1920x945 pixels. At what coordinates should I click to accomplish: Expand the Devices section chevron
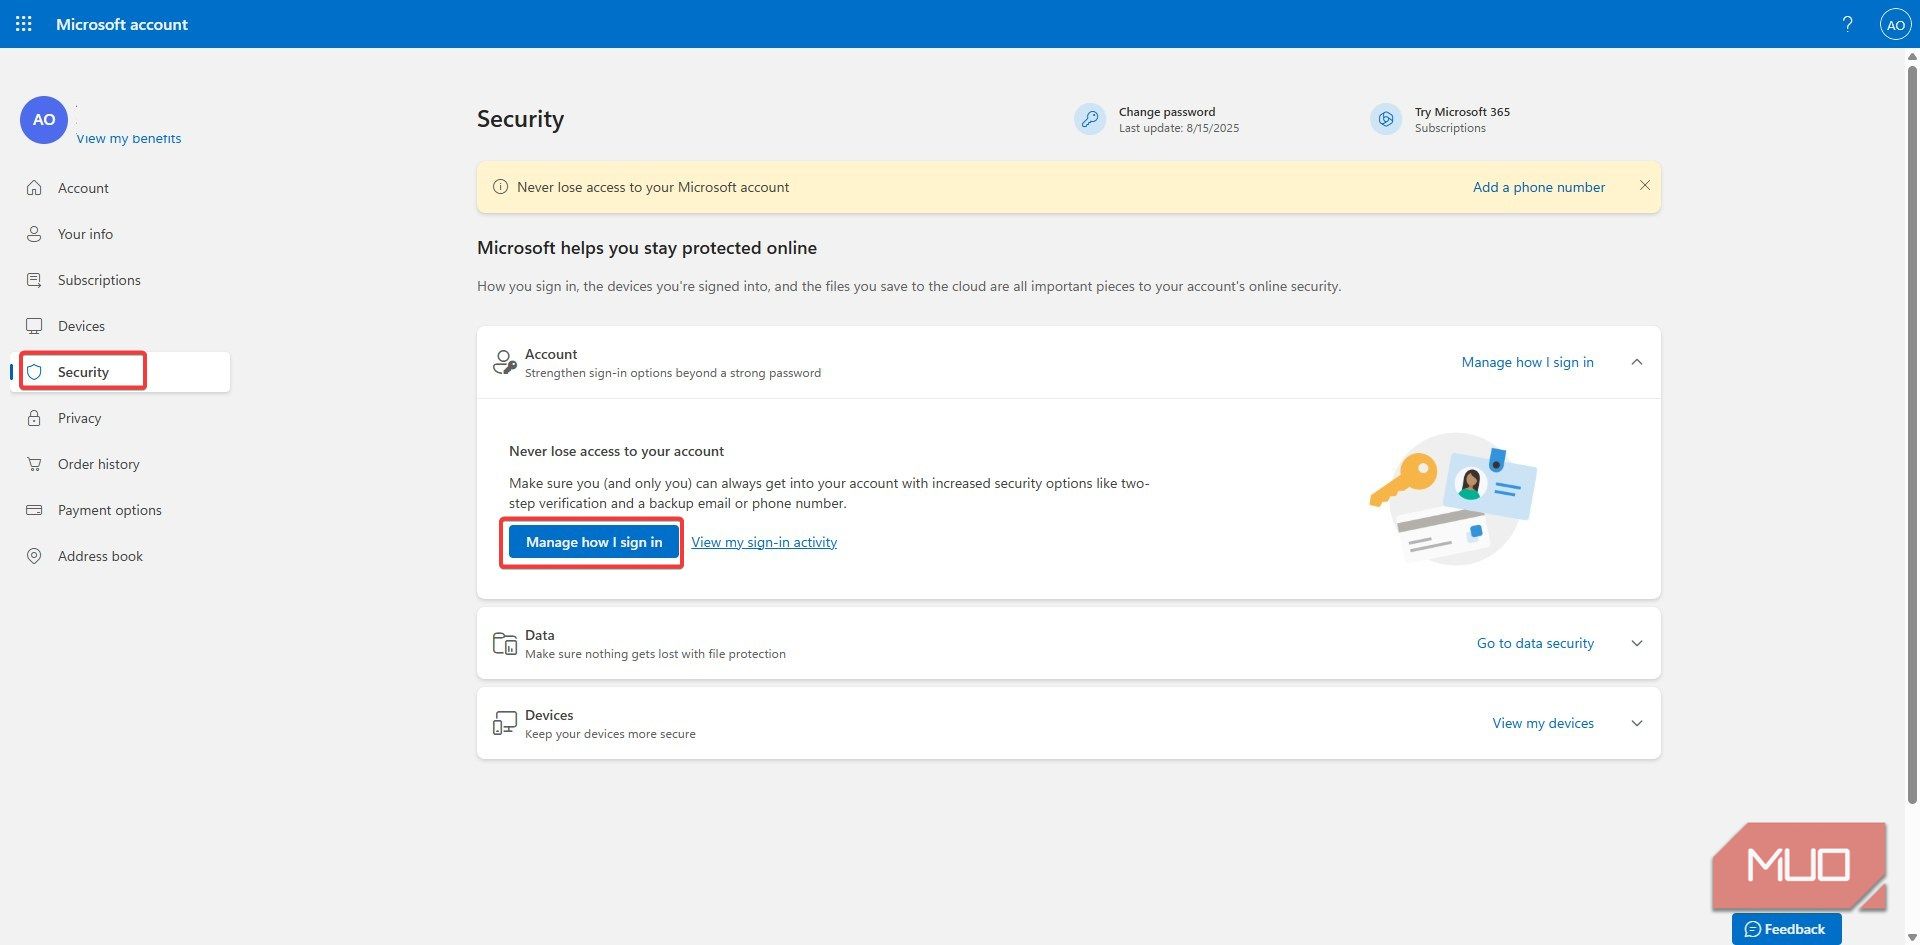[1637, 723]
